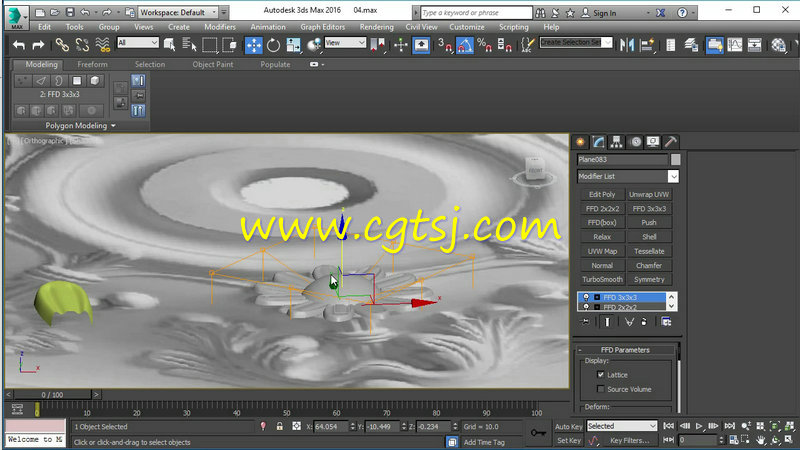Click the X coordinate field 64.054
The width and height of the screenshot is (800, 450).
coord(331,427)
